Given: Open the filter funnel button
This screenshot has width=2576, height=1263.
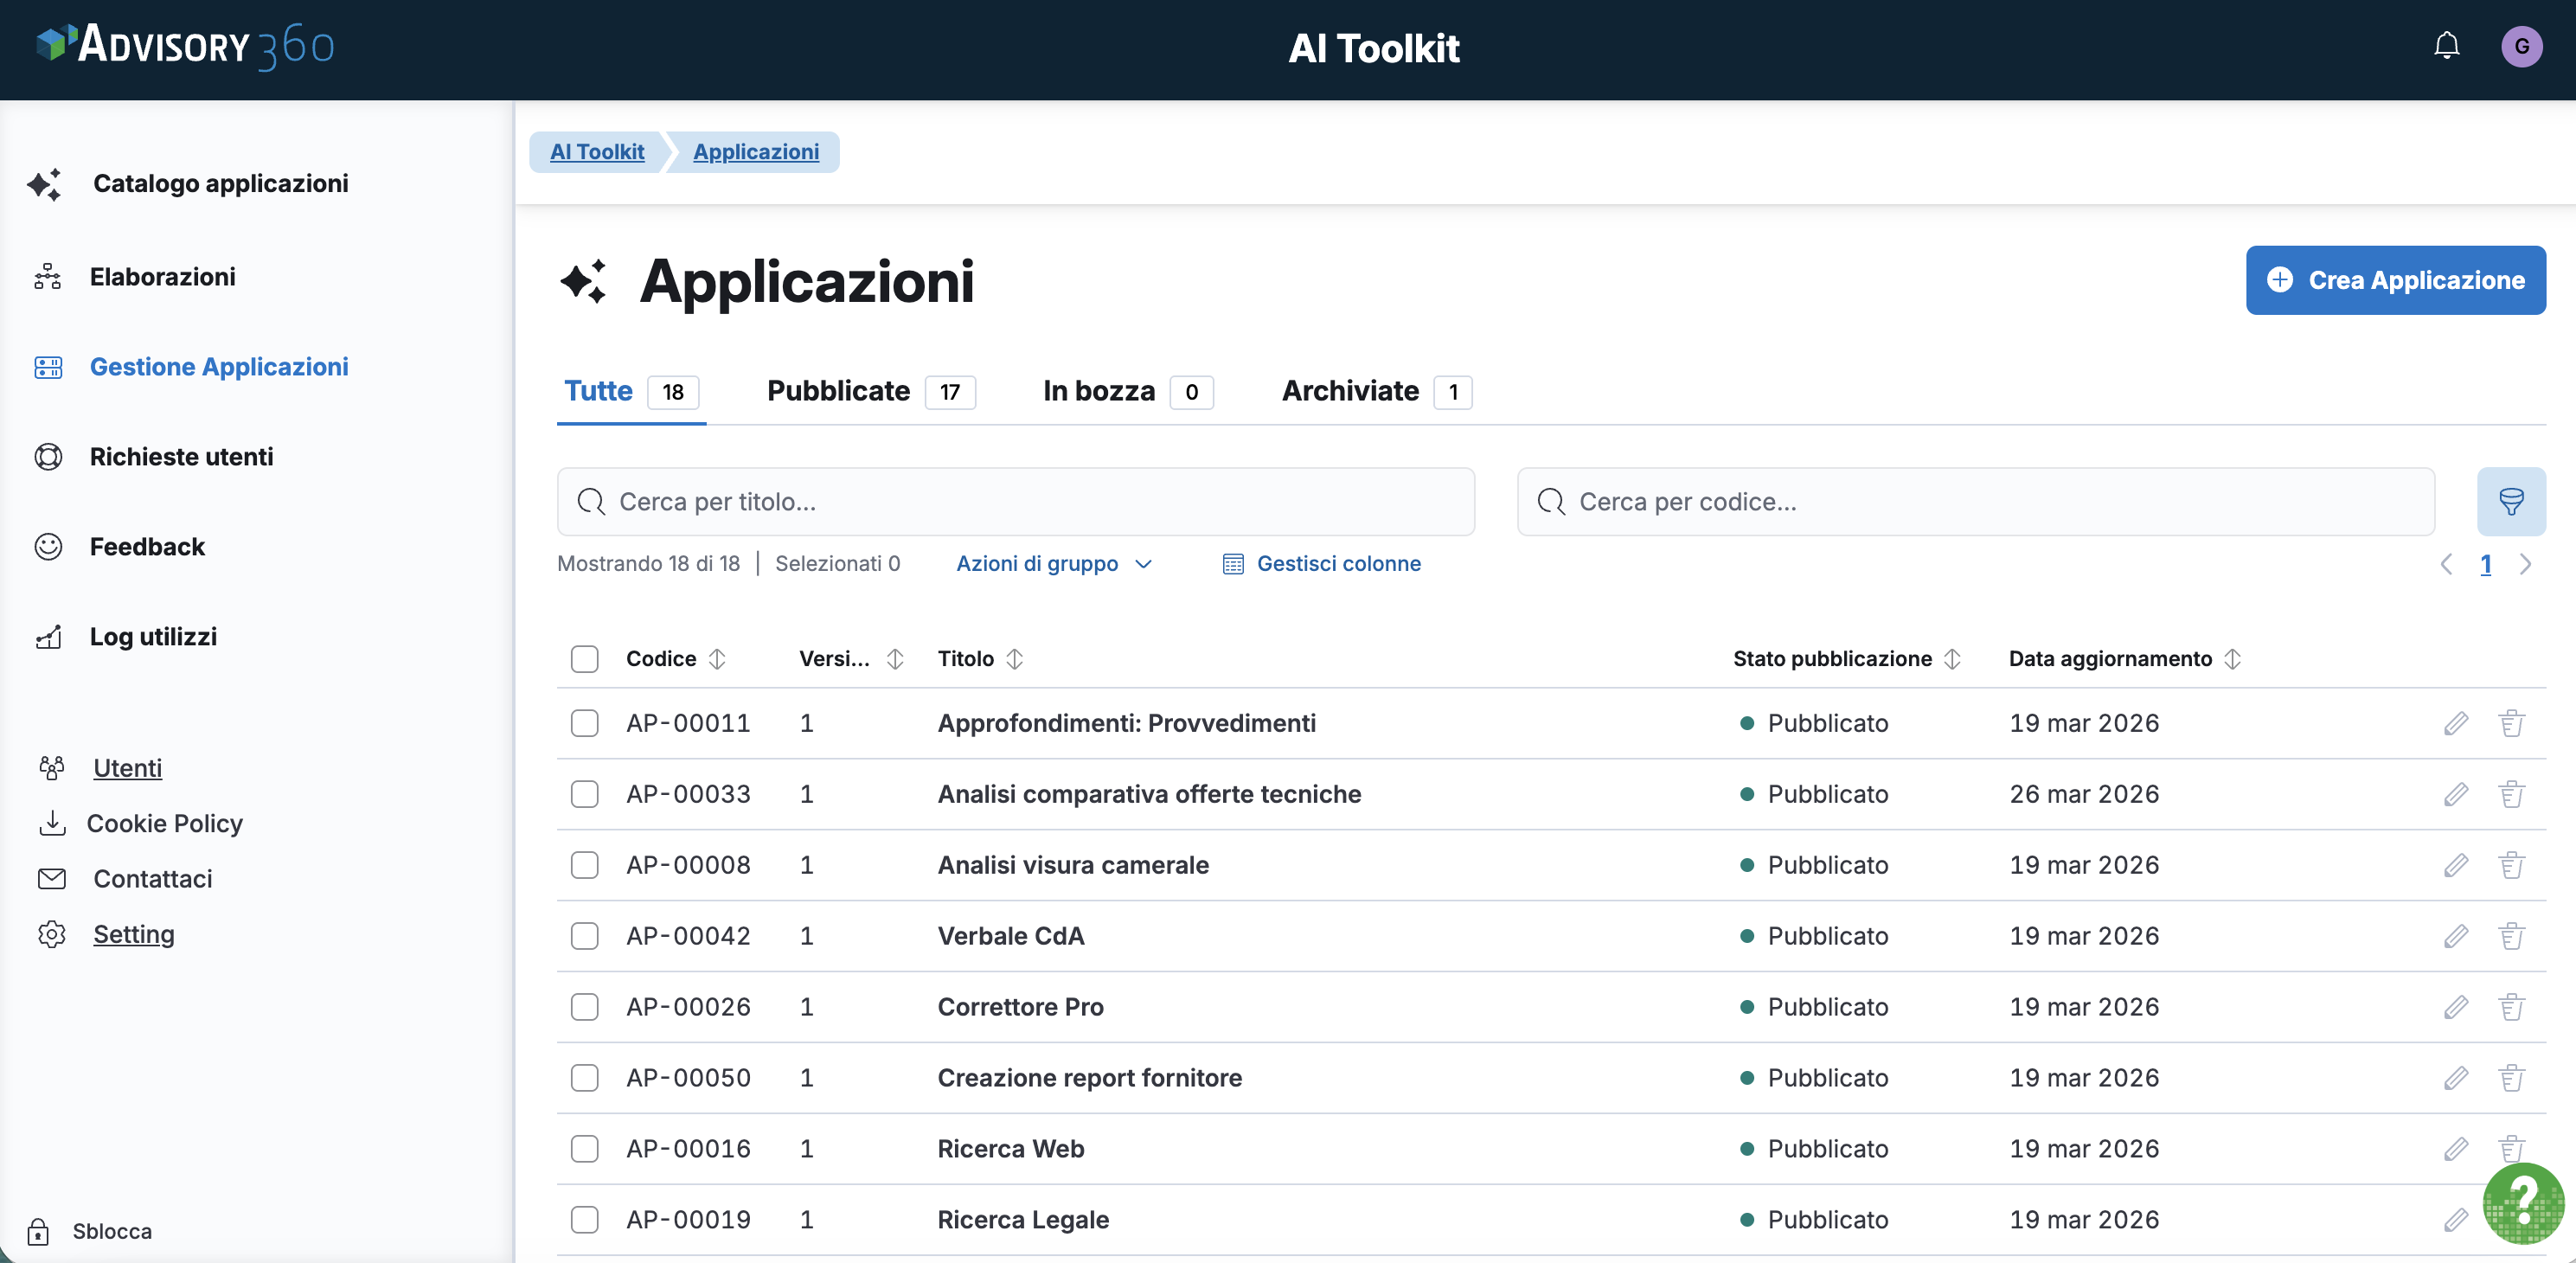Looking at the screenshot, I should pos(2510,501).
